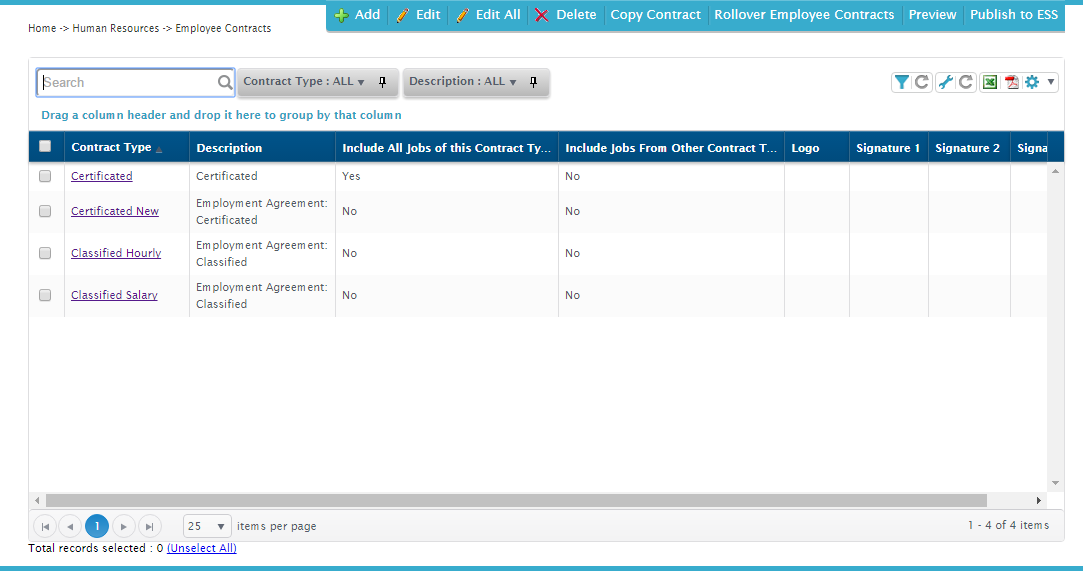This screenshot has width=1083, height=571.
Task: Choose Rollover Employee Contracts in the toolbar
Action: (x=804, y=15)
